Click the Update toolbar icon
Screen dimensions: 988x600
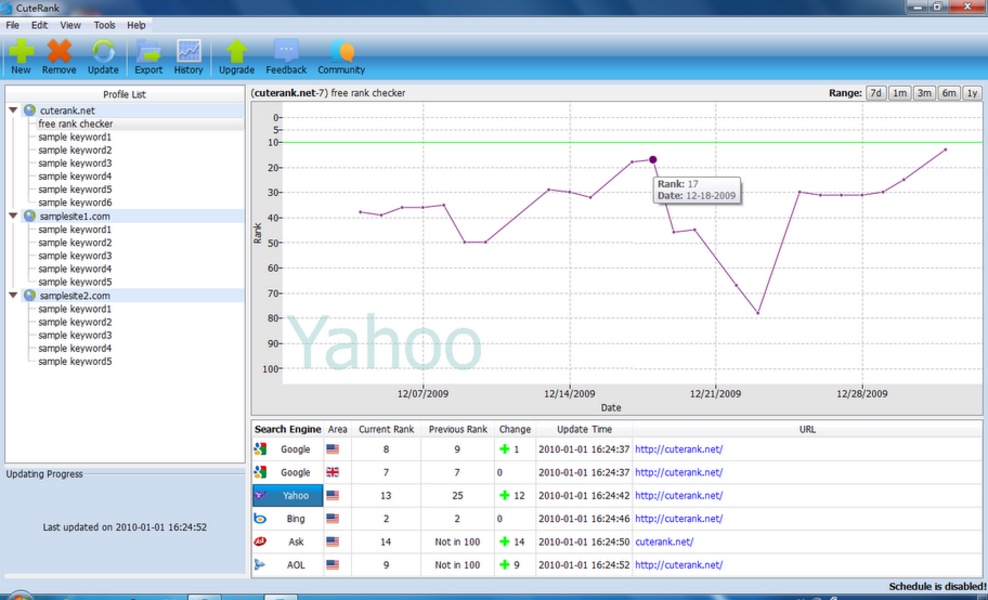[103, 52]
